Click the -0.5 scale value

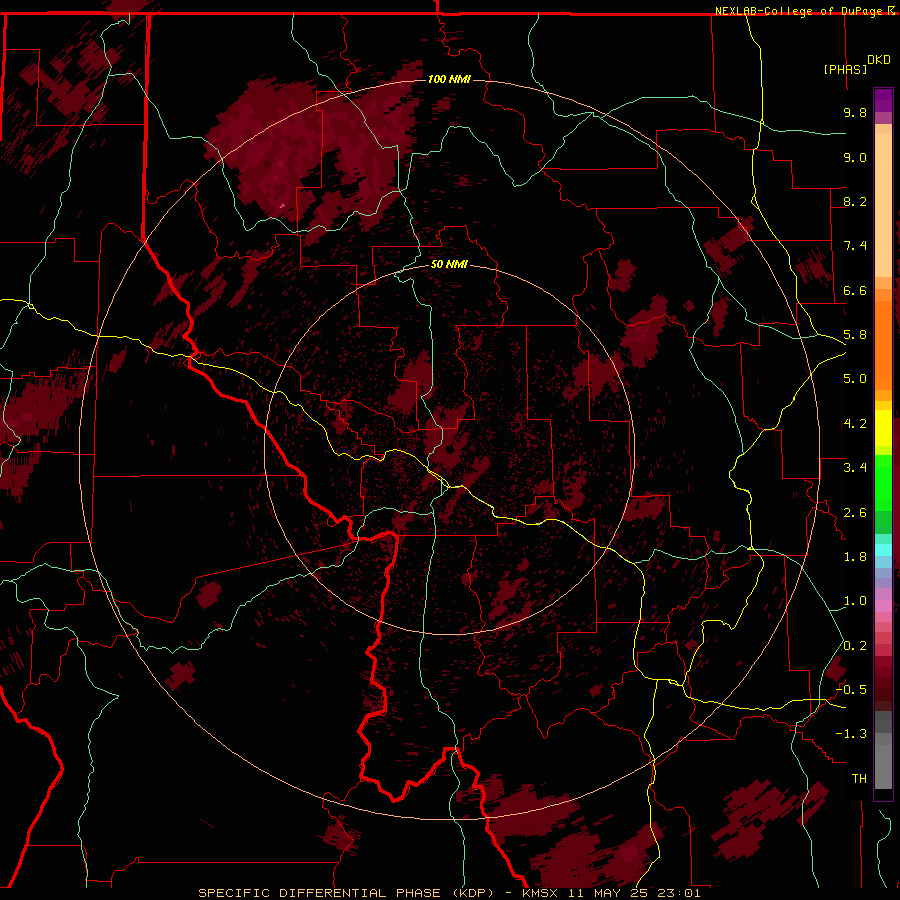tap(851, 690)
